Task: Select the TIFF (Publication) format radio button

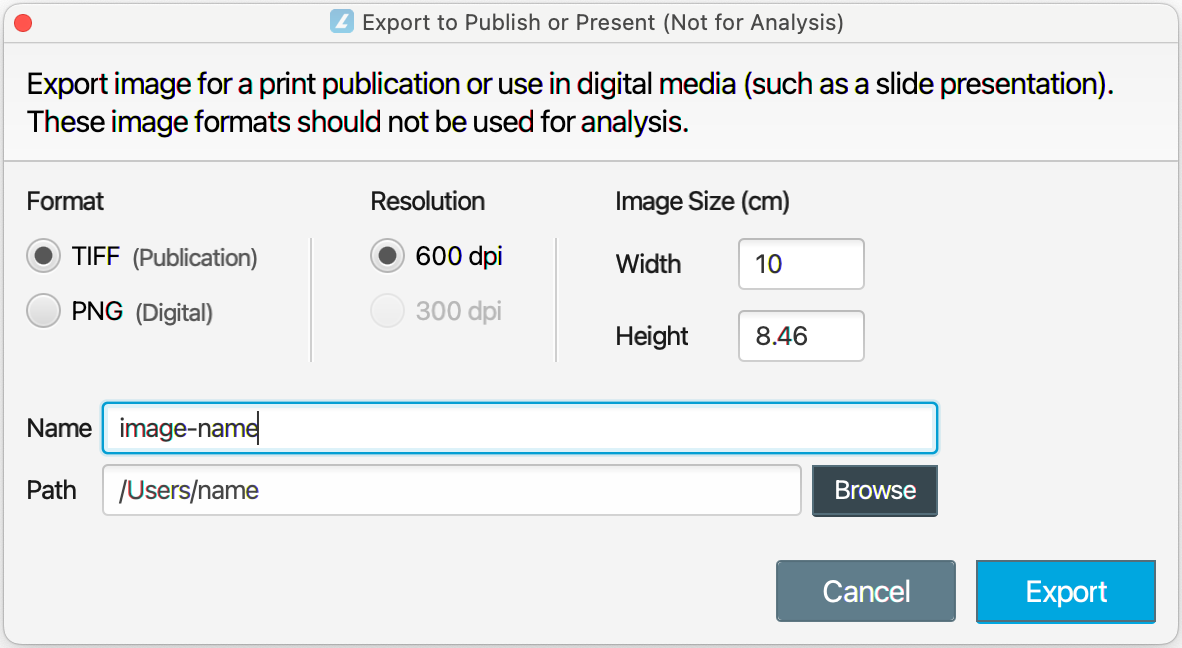Action: click(44, 258)
